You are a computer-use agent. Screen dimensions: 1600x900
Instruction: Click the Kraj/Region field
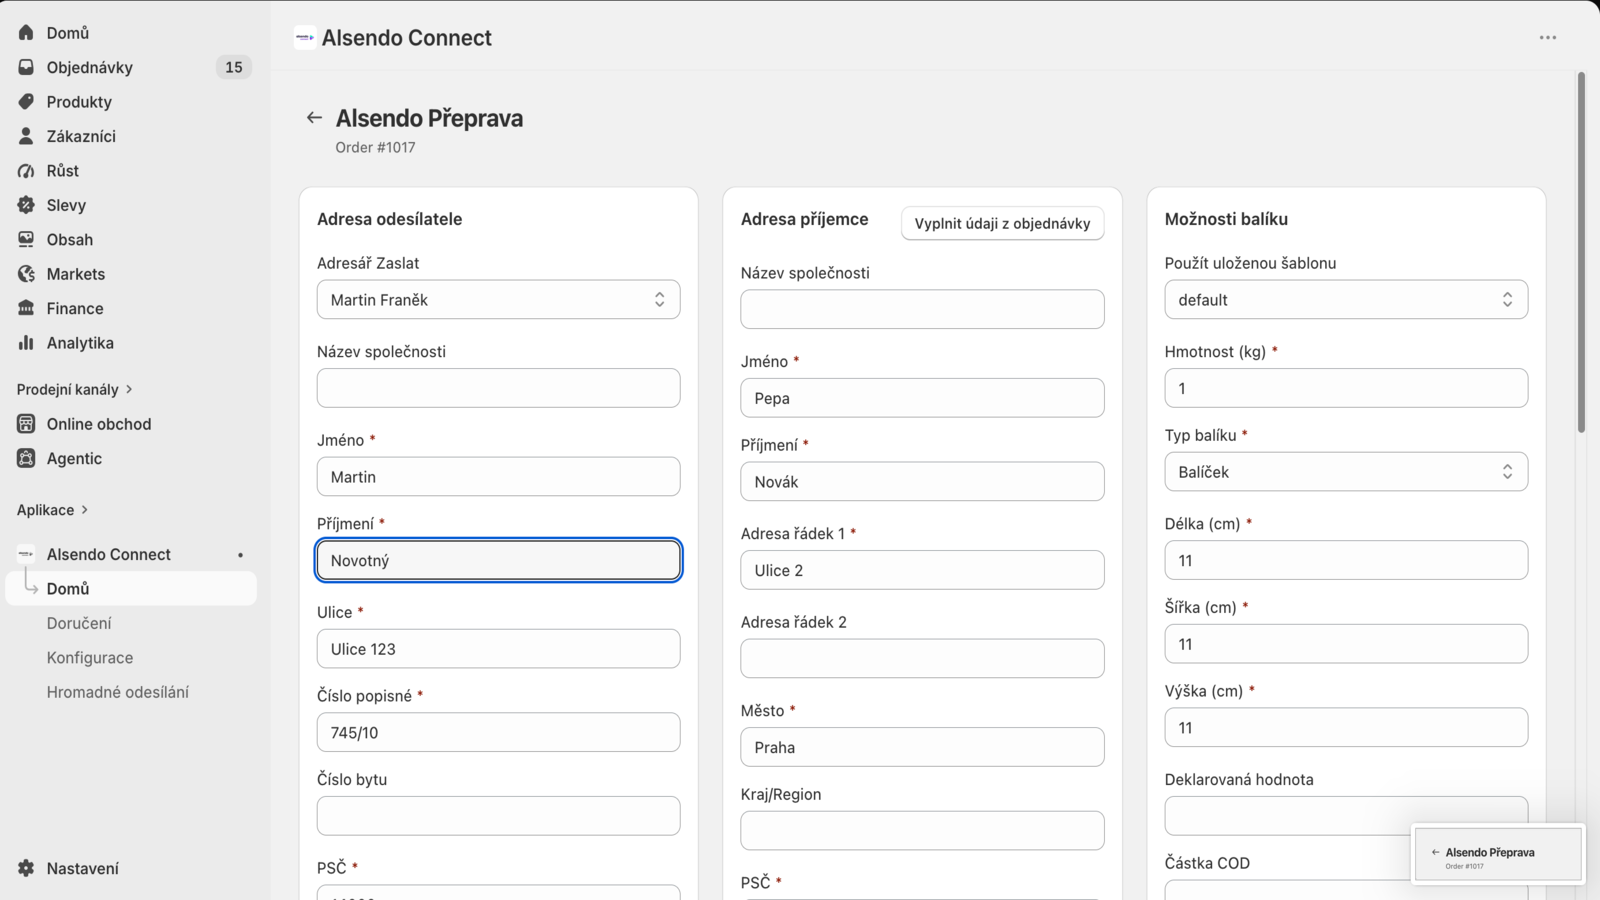pyautogui.click(x=922, y=830)
